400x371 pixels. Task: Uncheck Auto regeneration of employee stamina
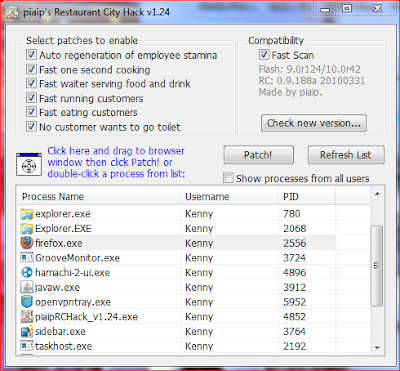coord(31,55)
